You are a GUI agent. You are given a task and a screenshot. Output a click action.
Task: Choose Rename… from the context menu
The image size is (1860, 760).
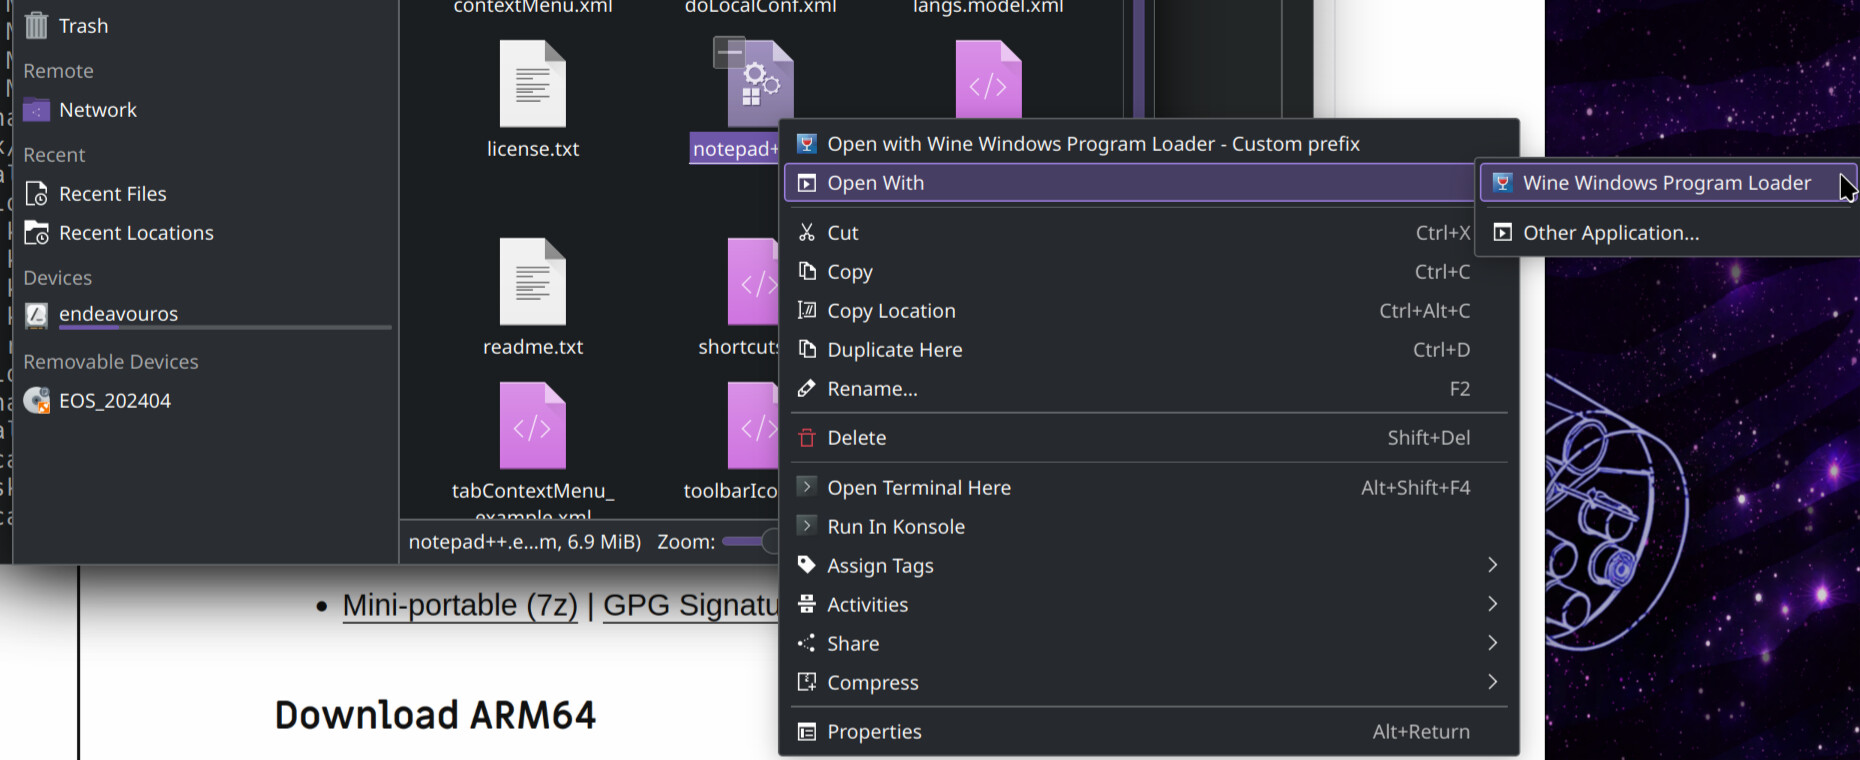(1148, 389)
